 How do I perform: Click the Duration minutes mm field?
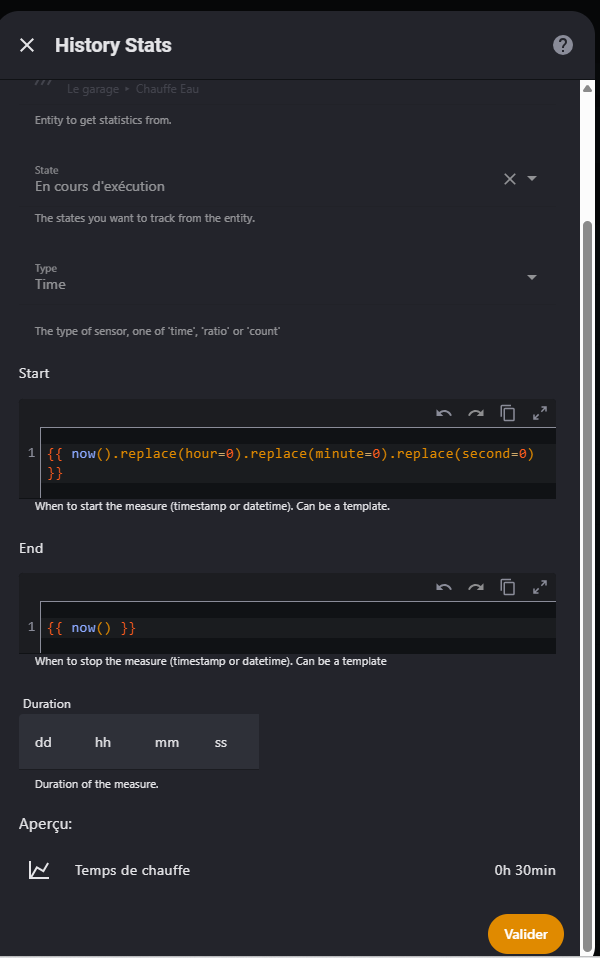coord(167,742)
